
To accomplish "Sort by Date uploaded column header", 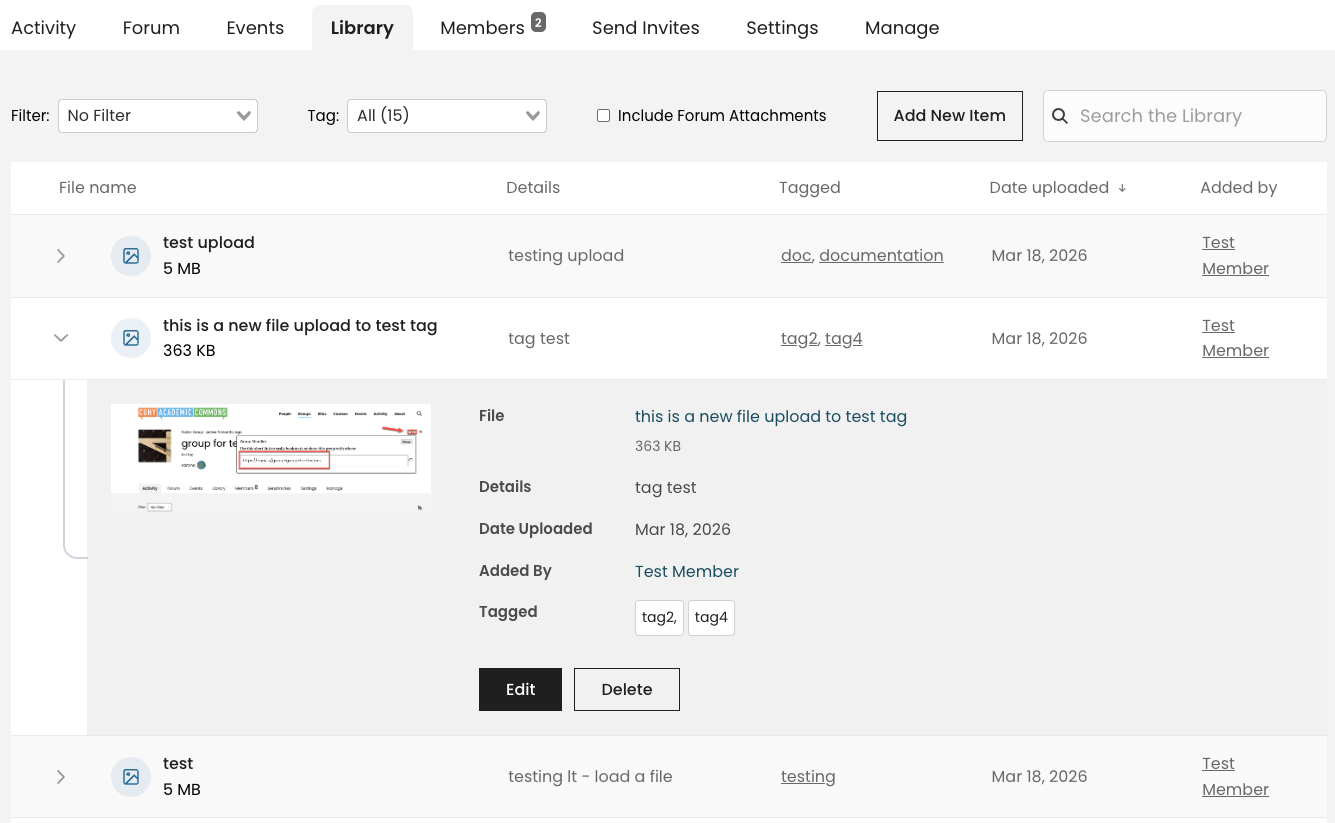I will [x=1049, y=188].
